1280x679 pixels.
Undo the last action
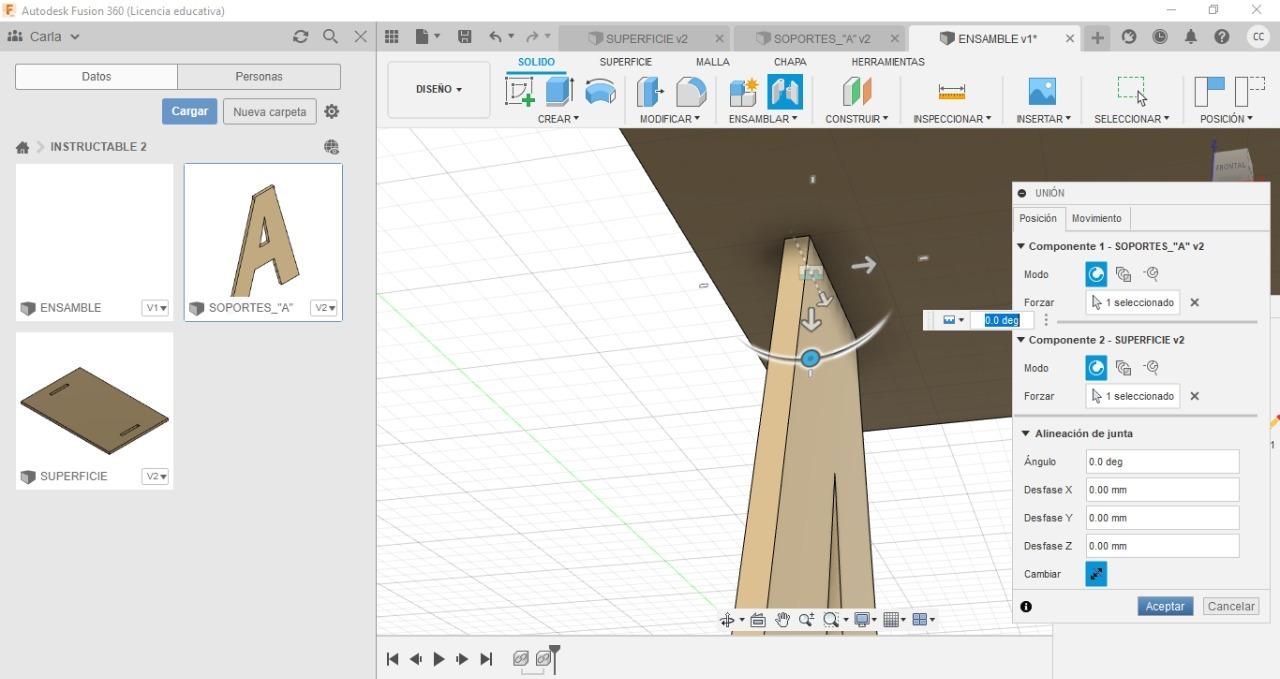pos(496,36)
